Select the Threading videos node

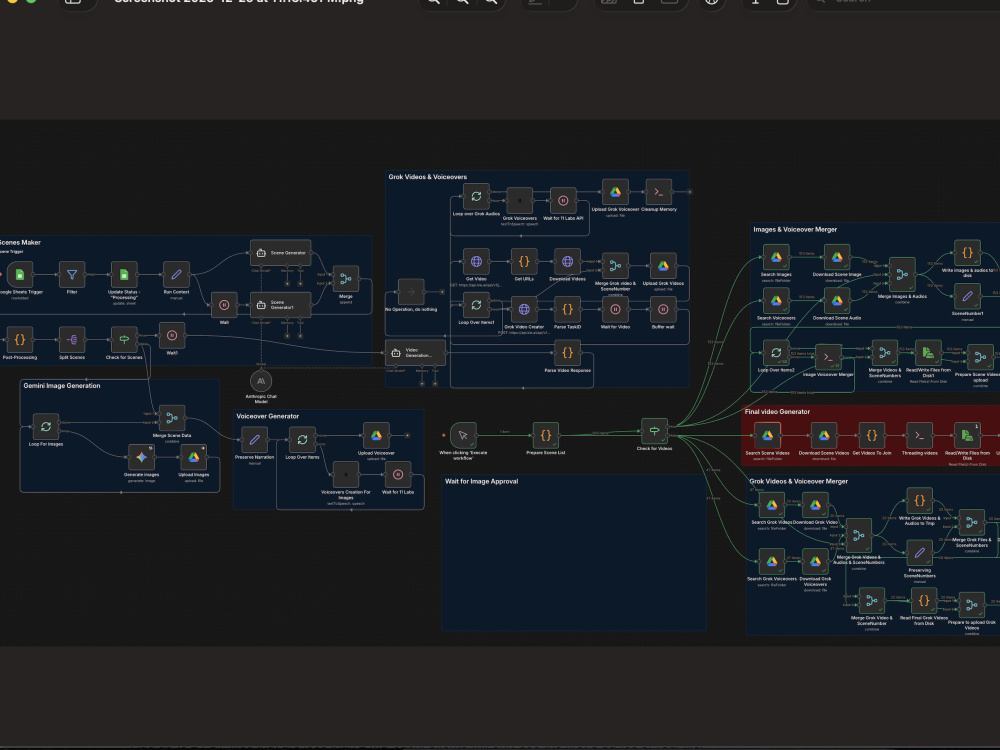coord(919,436)
